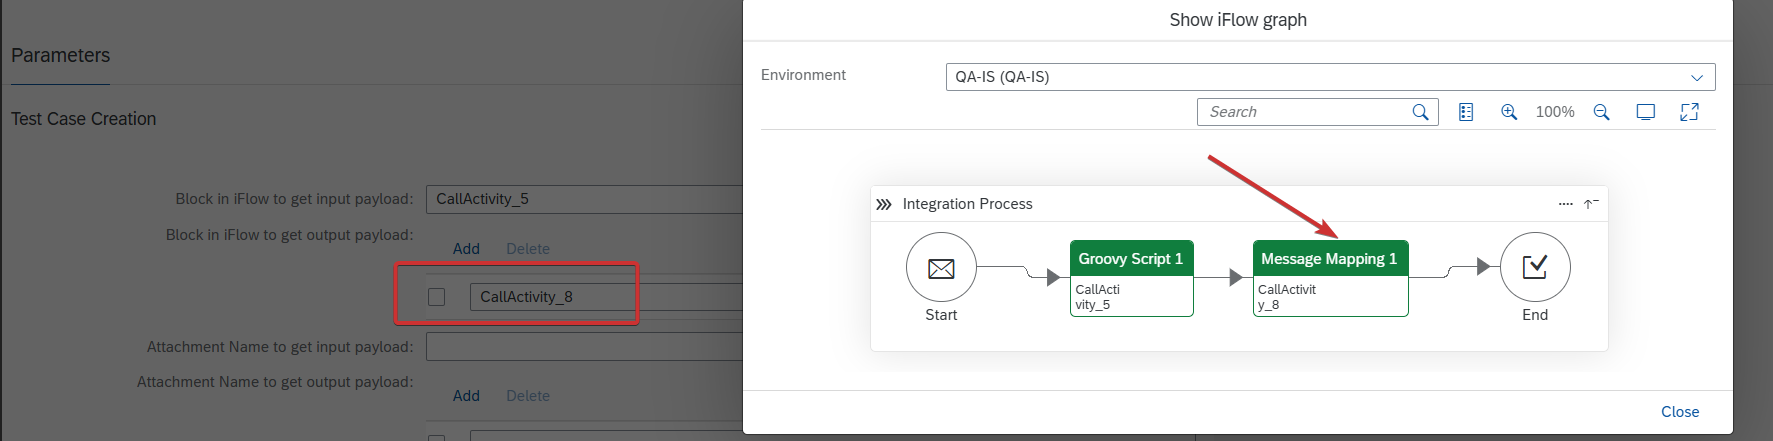Open Integration Process more options menu
1773x441 pixels.
pyautogui.click(x=1565, y=204)
